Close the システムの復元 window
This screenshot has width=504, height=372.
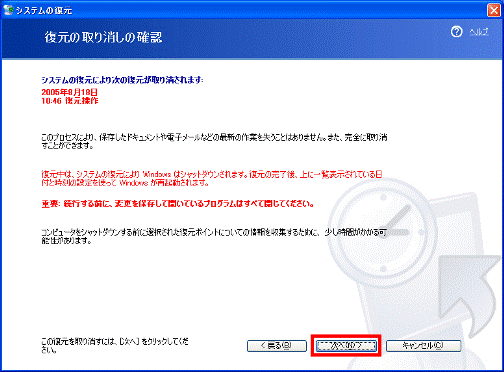494,10
